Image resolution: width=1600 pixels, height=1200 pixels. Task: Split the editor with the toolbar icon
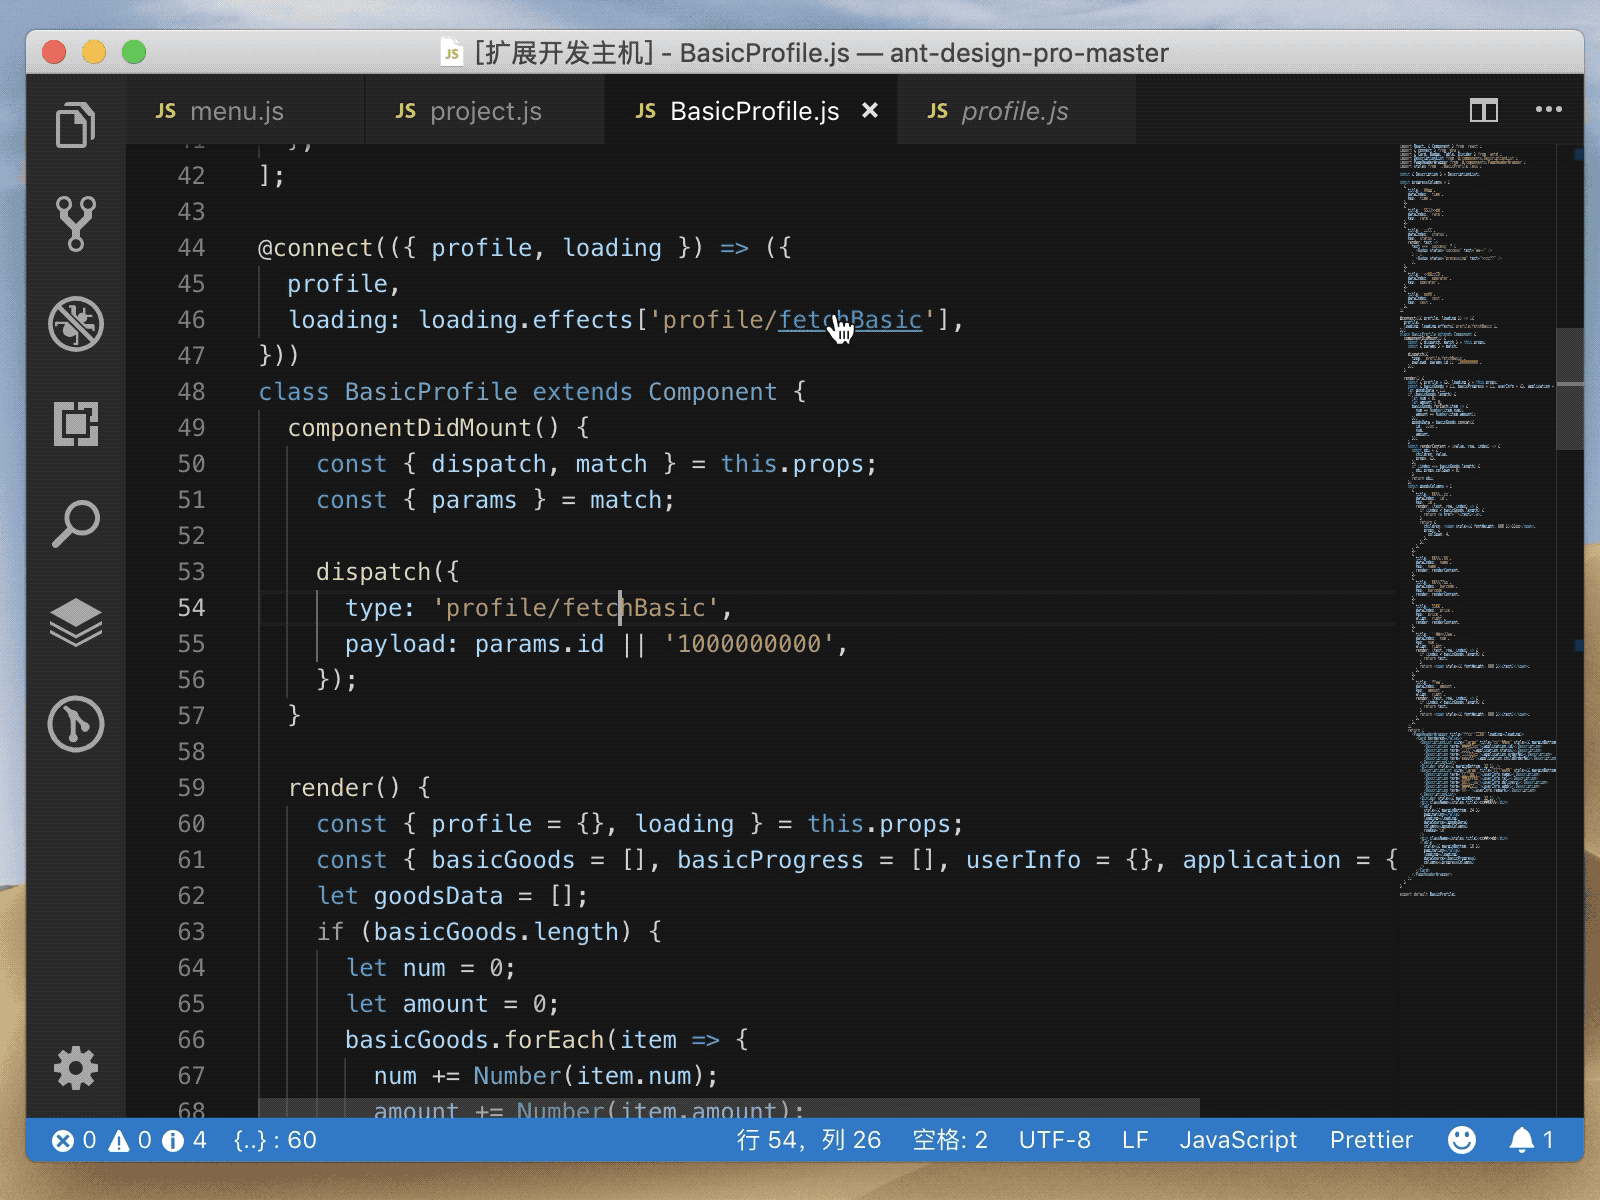coord(1484,110)
